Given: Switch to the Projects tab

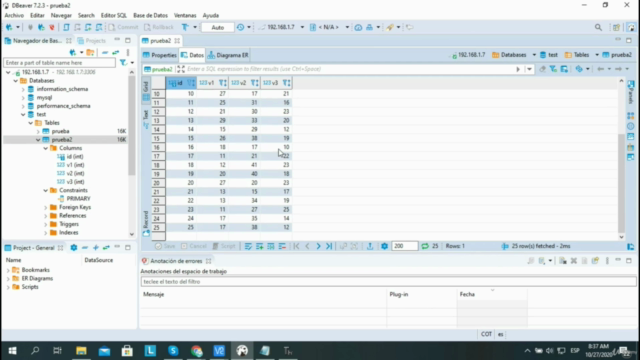Looking at the screenshot, I should coord(92,41).
